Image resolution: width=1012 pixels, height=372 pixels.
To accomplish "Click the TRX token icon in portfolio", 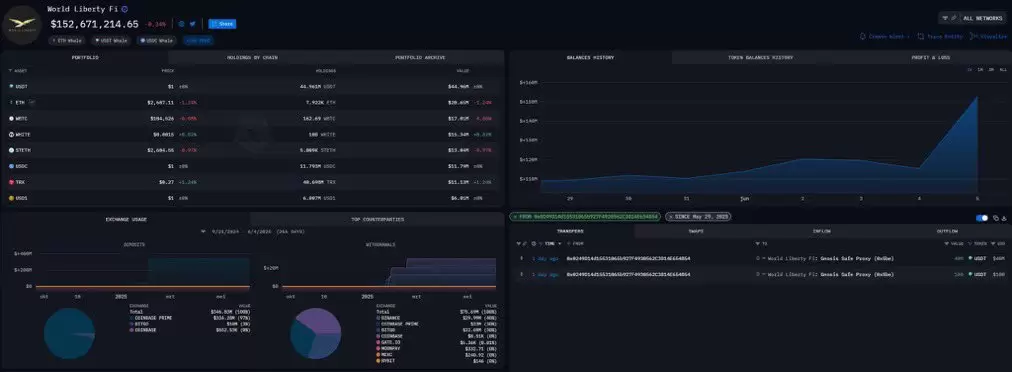I will pyautogui.click(x=11, y=182).
